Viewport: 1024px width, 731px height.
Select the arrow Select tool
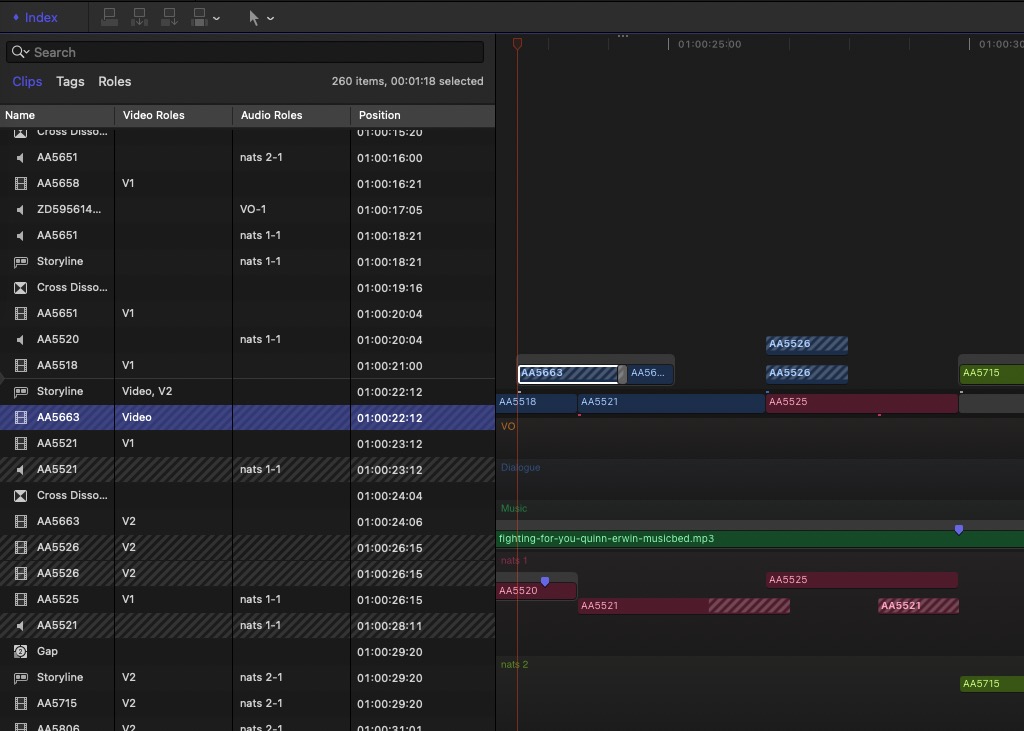(x=254, y=17)
